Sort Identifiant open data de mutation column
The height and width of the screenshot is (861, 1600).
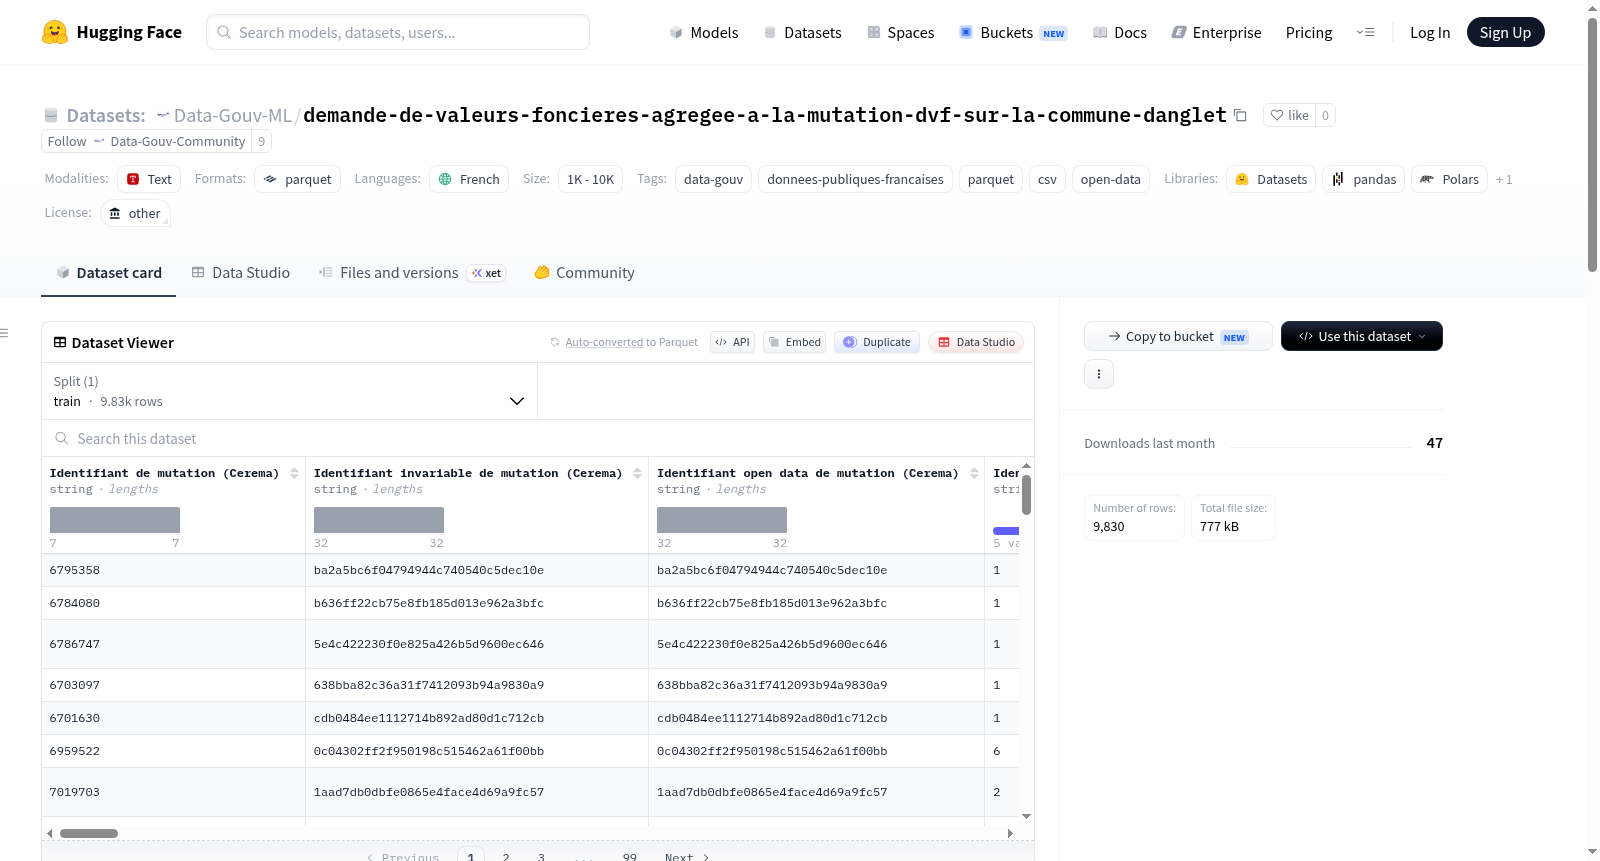click(974, 473)
